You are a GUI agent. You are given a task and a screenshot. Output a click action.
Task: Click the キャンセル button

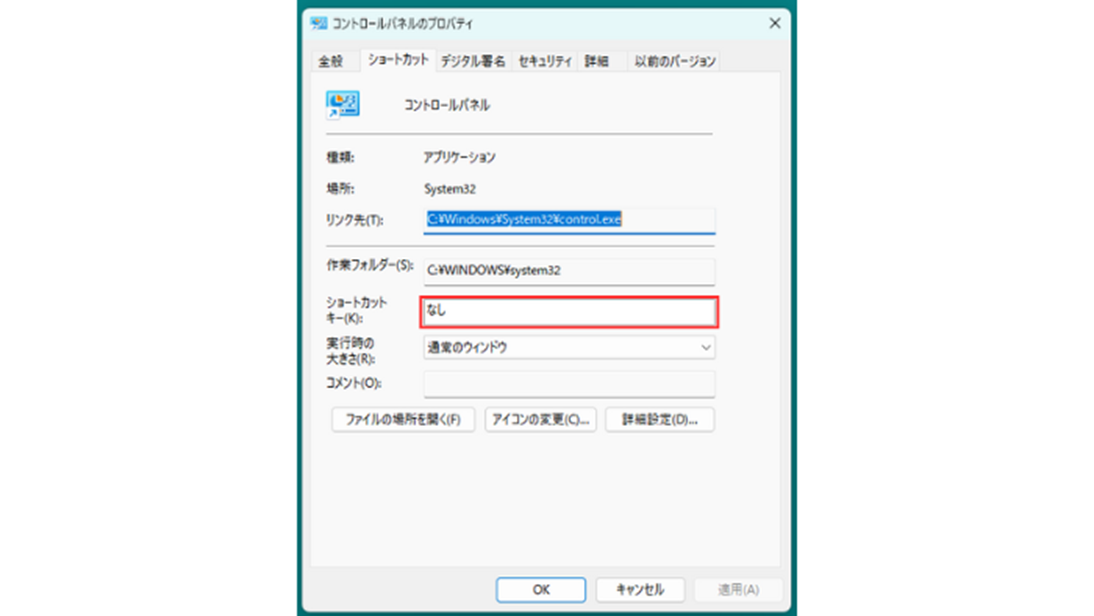[x=640, y=589]
